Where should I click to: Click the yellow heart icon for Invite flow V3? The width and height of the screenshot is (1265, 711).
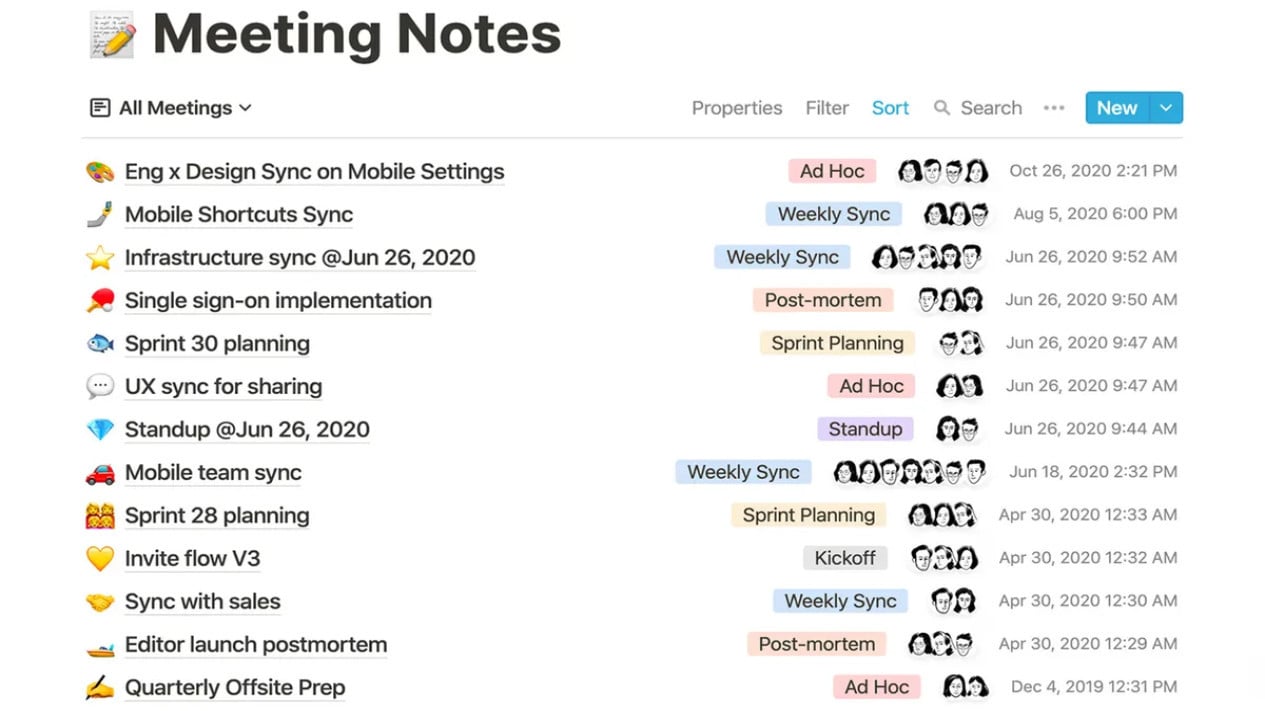coord(100,559)
